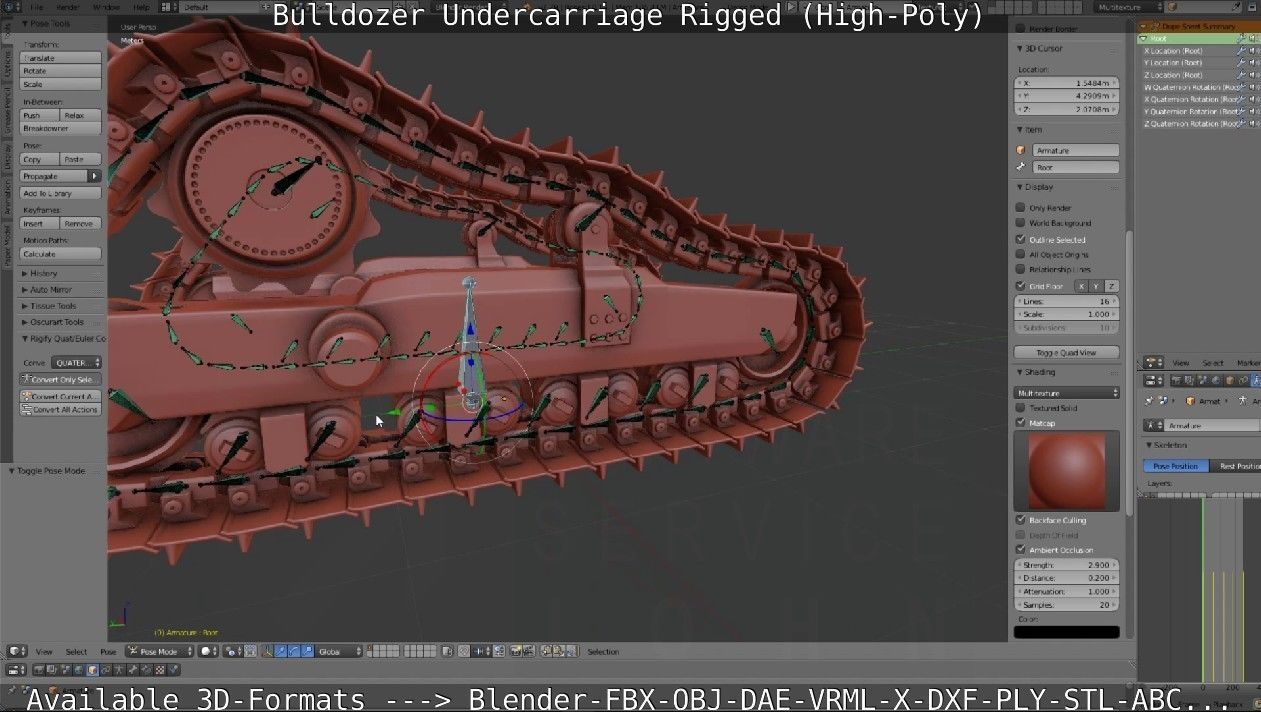Viewport: 1261px width, 712px height.
Task: Click the Ambient Occlusion Strength slider
Action: (x=1067, y=565)
